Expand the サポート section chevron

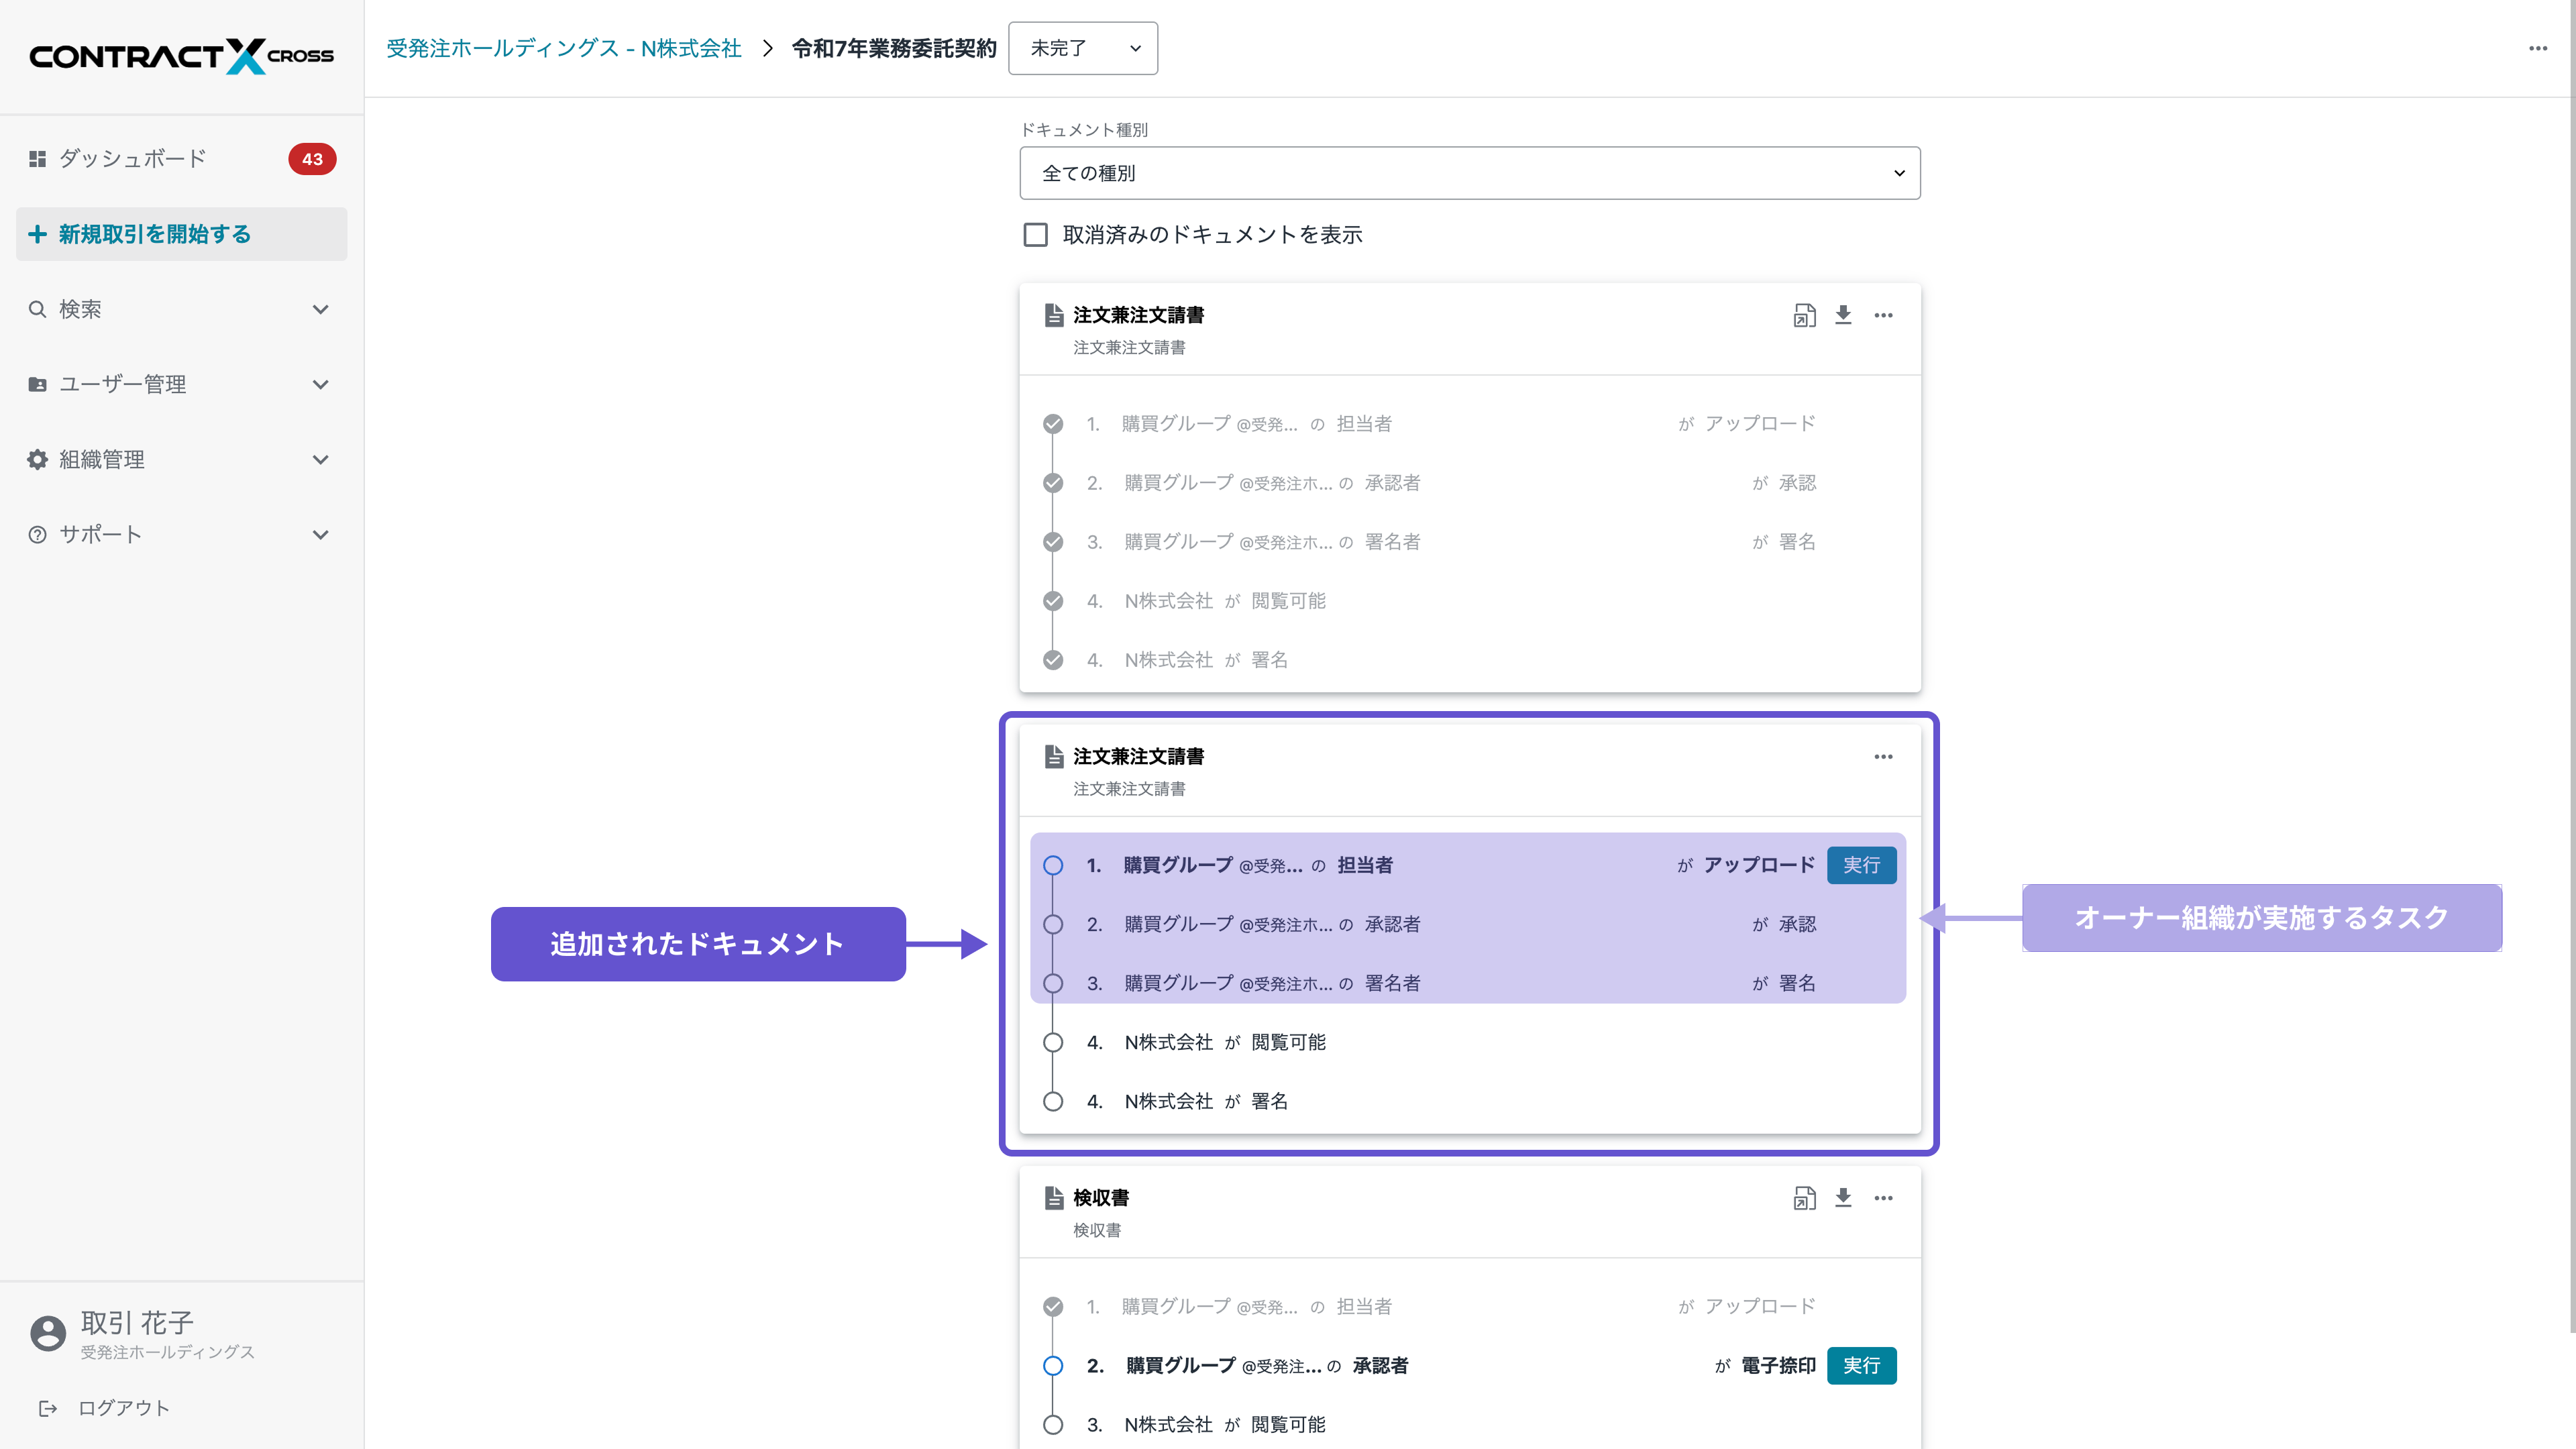pyautogui.click(x=321, y=534)
